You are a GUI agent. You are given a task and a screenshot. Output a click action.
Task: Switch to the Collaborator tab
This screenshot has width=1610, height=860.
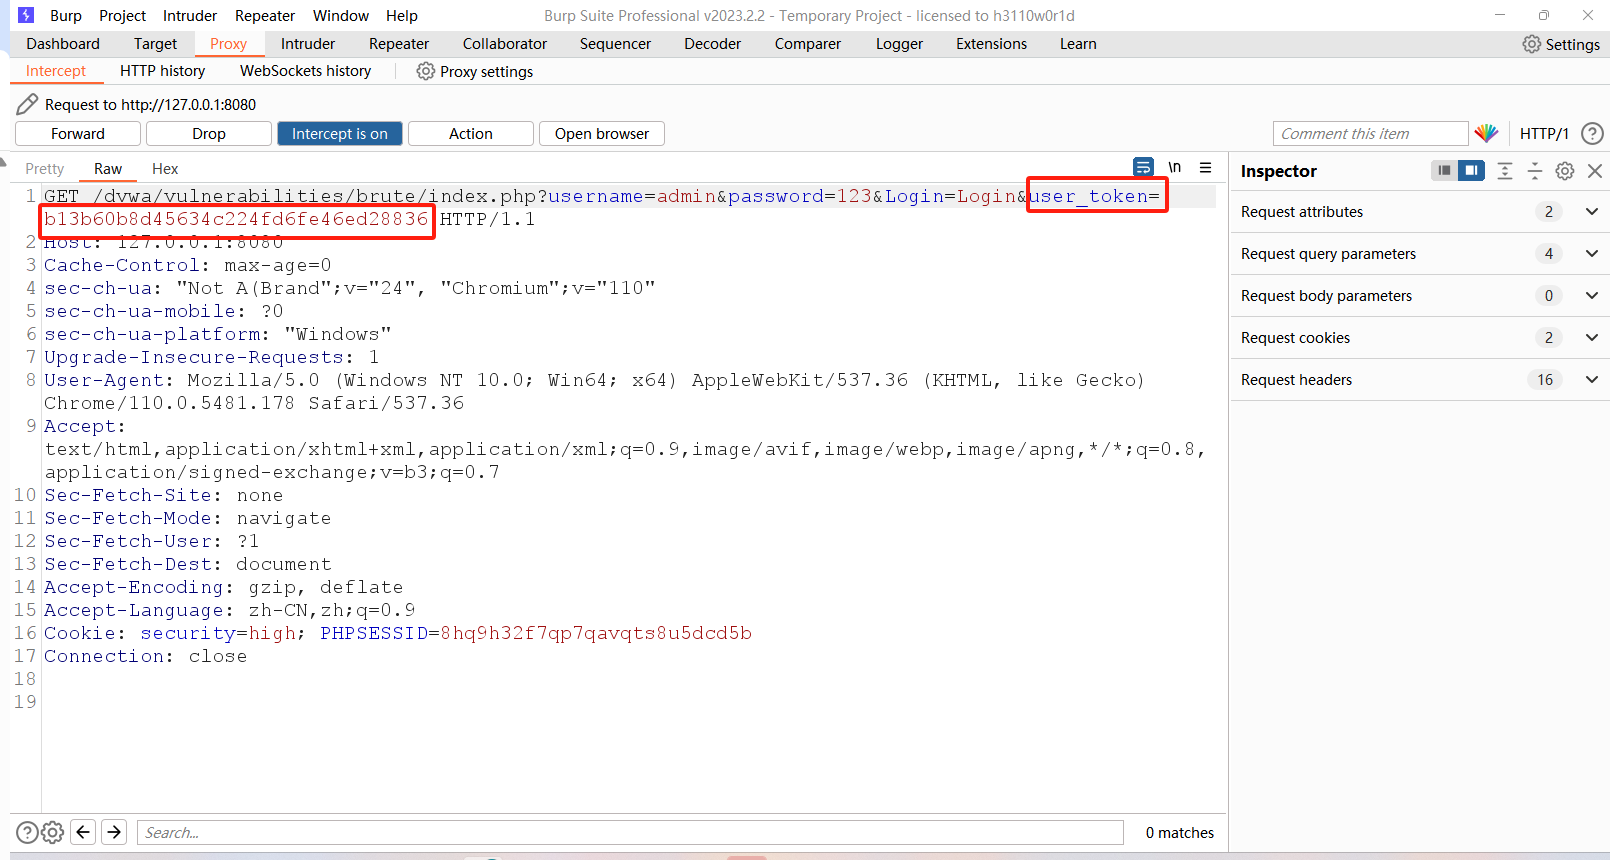[x=505, y=44]
